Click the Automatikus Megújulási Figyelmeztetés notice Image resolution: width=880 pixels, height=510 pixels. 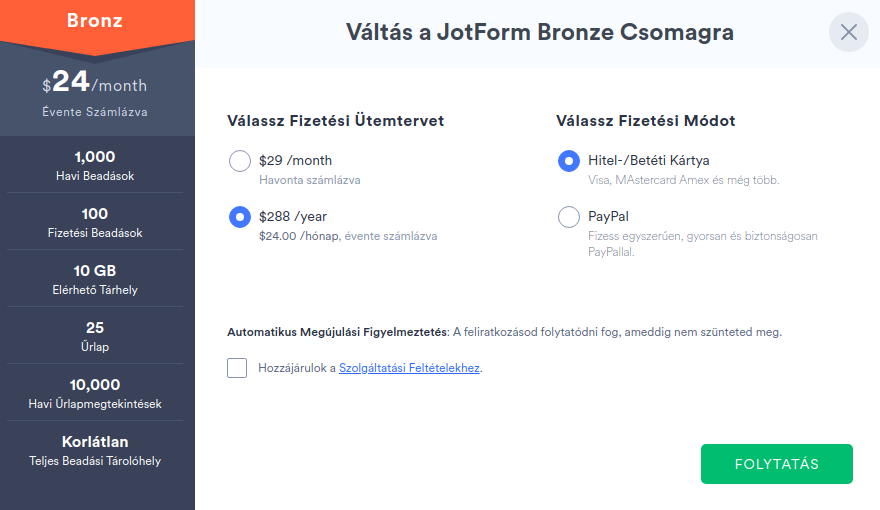click(x=504, y=331)
